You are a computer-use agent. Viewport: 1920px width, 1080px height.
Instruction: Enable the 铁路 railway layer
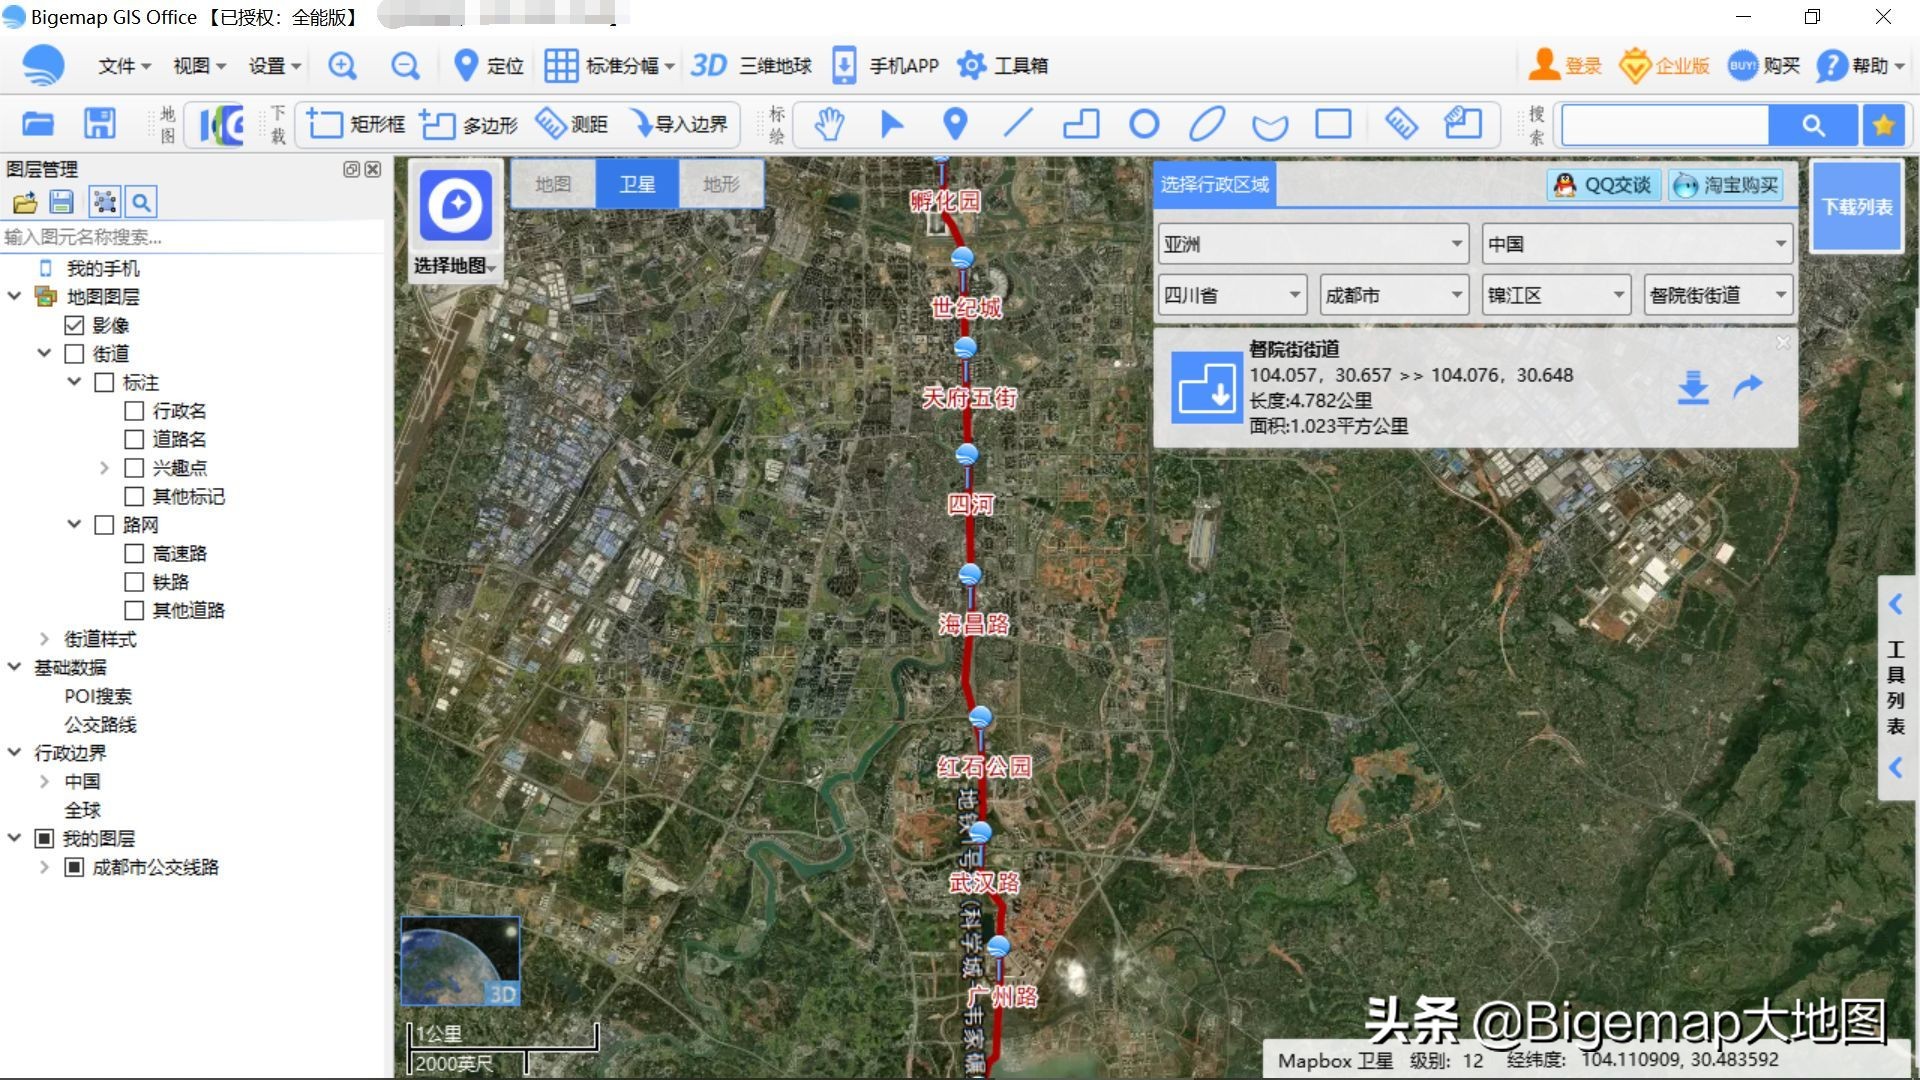coord(135,581)
